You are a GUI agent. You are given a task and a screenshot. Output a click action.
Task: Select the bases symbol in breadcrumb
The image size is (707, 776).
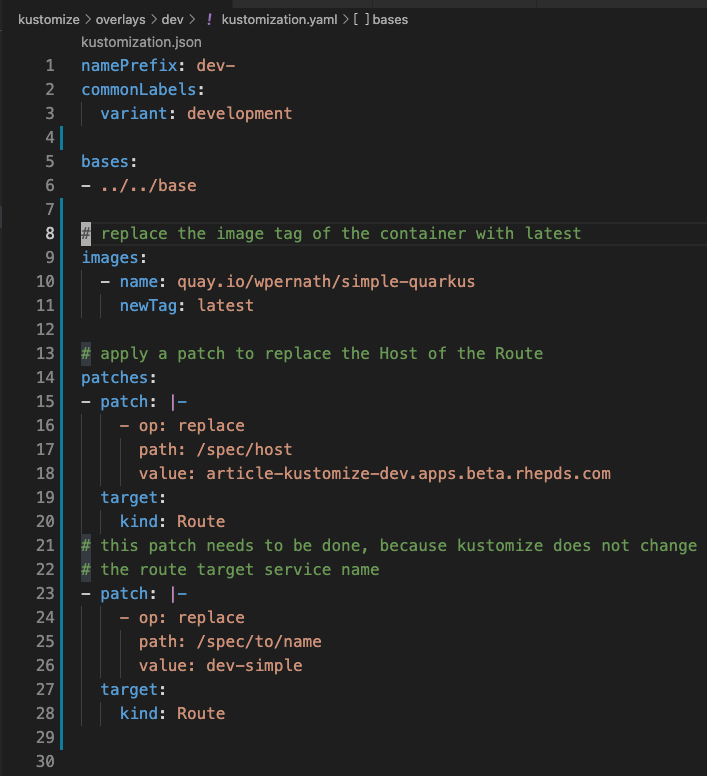point(390,20)
